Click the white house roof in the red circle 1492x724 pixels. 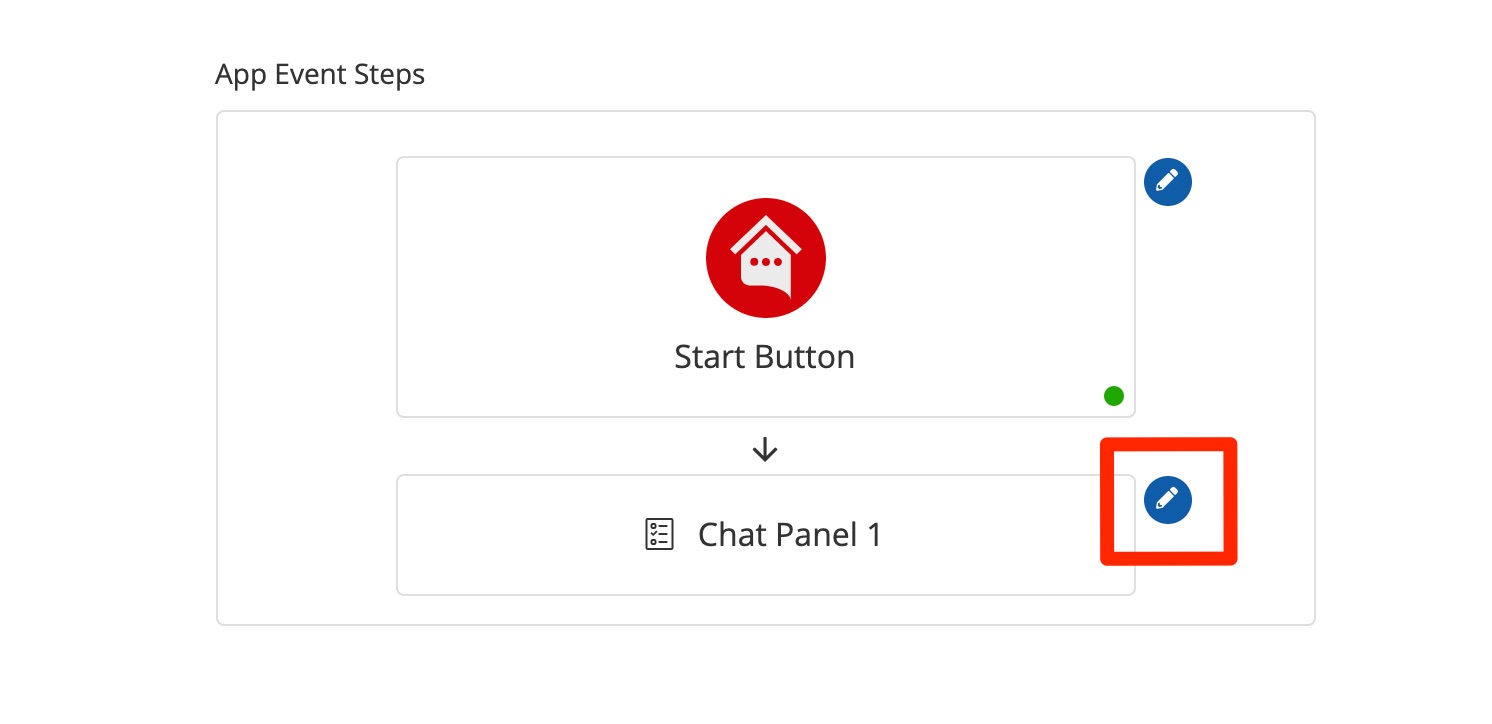click(x=765, y=230)
